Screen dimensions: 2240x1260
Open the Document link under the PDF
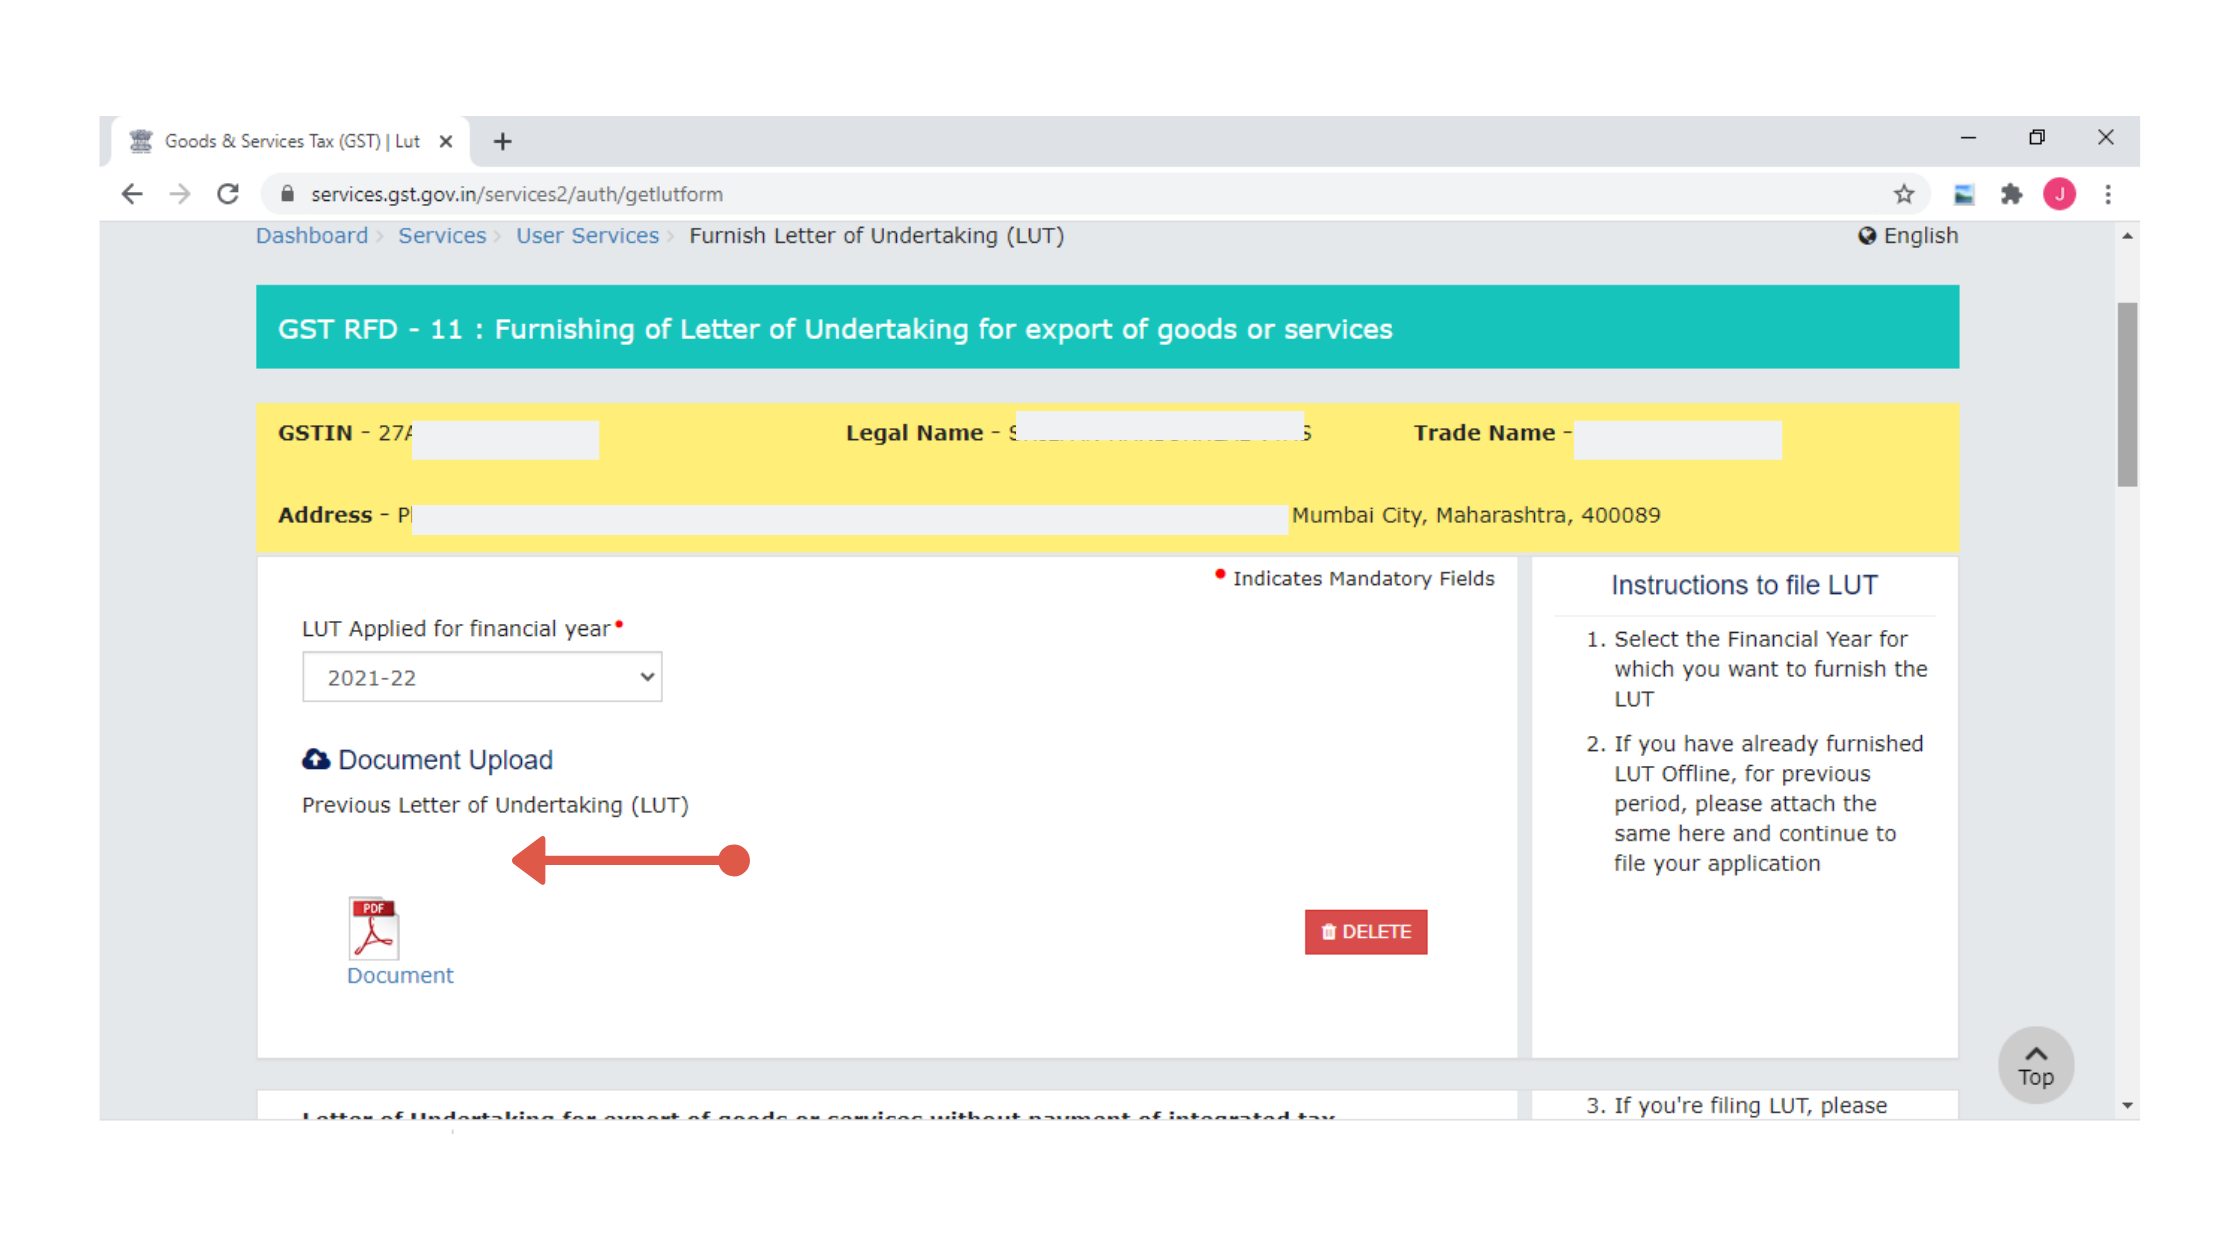click(x=400, y=975)
